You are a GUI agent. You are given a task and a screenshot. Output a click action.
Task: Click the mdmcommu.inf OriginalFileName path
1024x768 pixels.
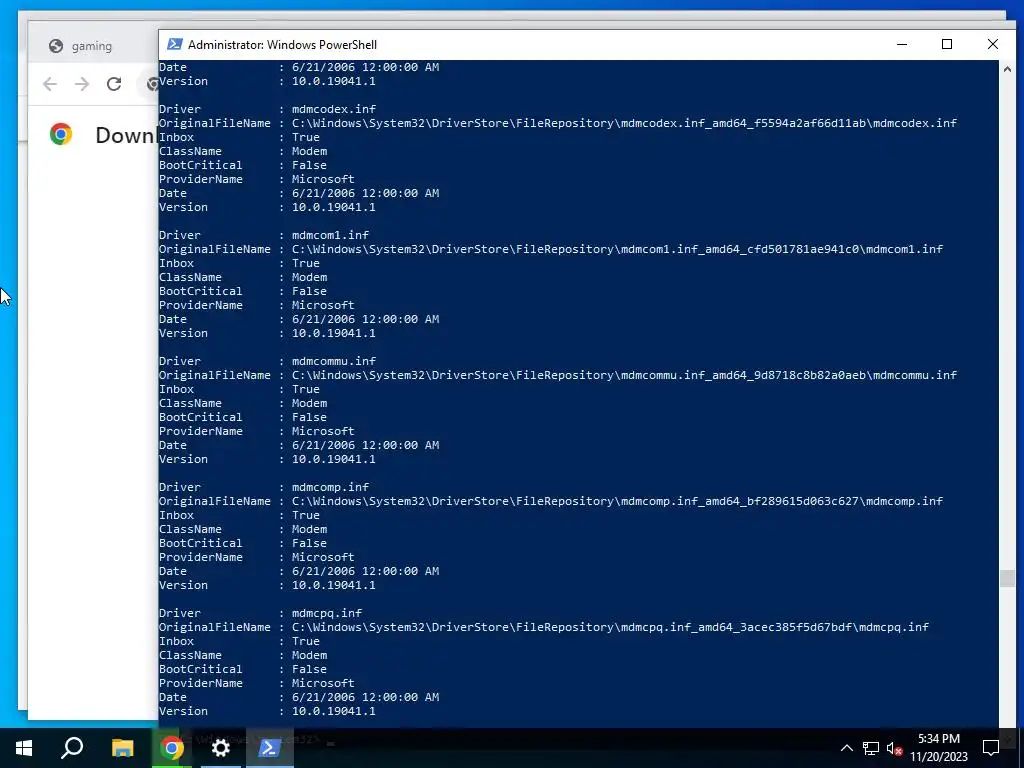click(x=624, y=375)
